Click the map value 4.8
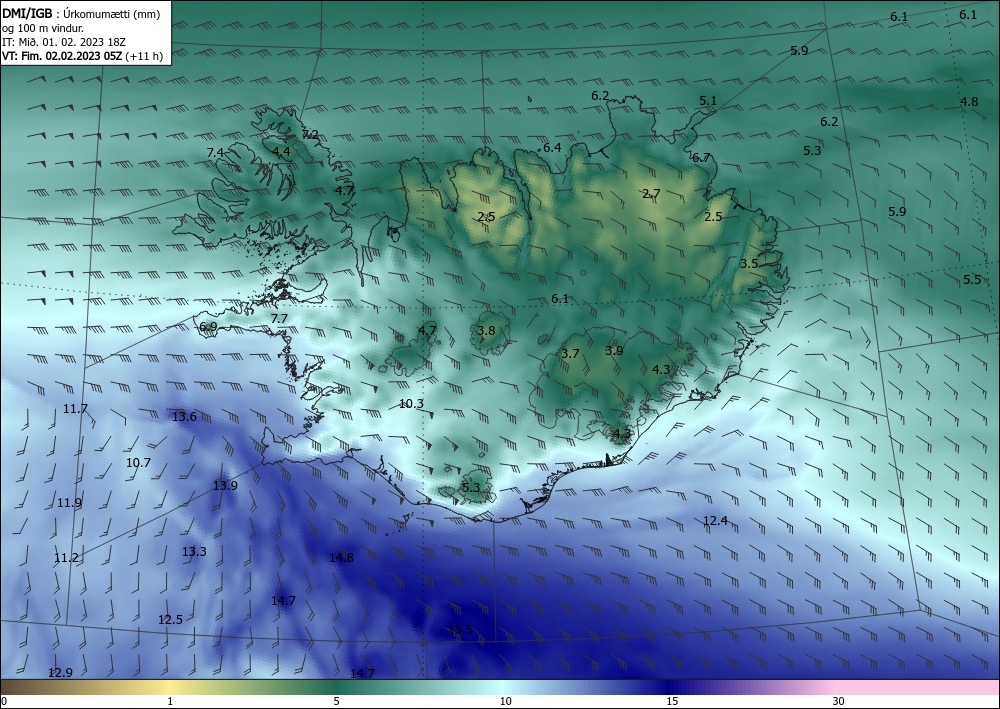This screenshot has height=709, width=1000. point(969,101)
